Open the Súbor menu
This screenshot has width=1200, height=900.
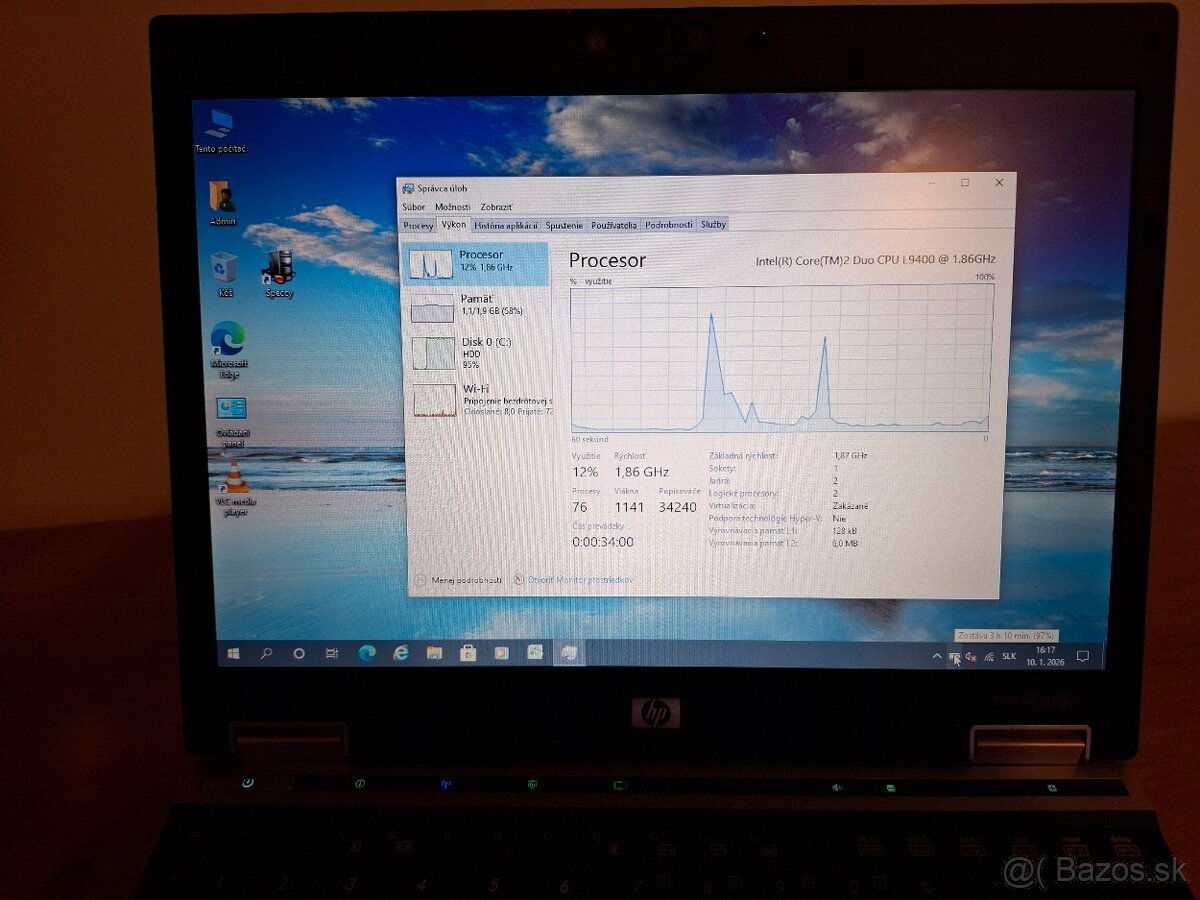coord(413,206)
